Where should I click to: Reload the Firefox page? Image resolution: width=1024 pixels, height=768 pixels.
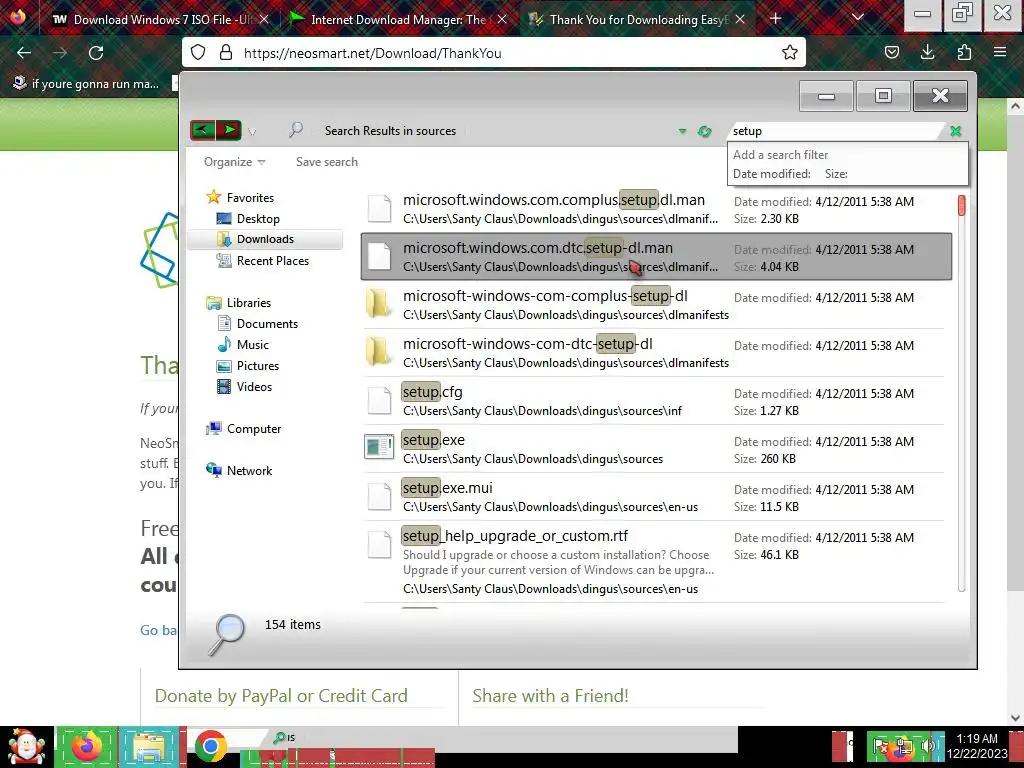96,53
